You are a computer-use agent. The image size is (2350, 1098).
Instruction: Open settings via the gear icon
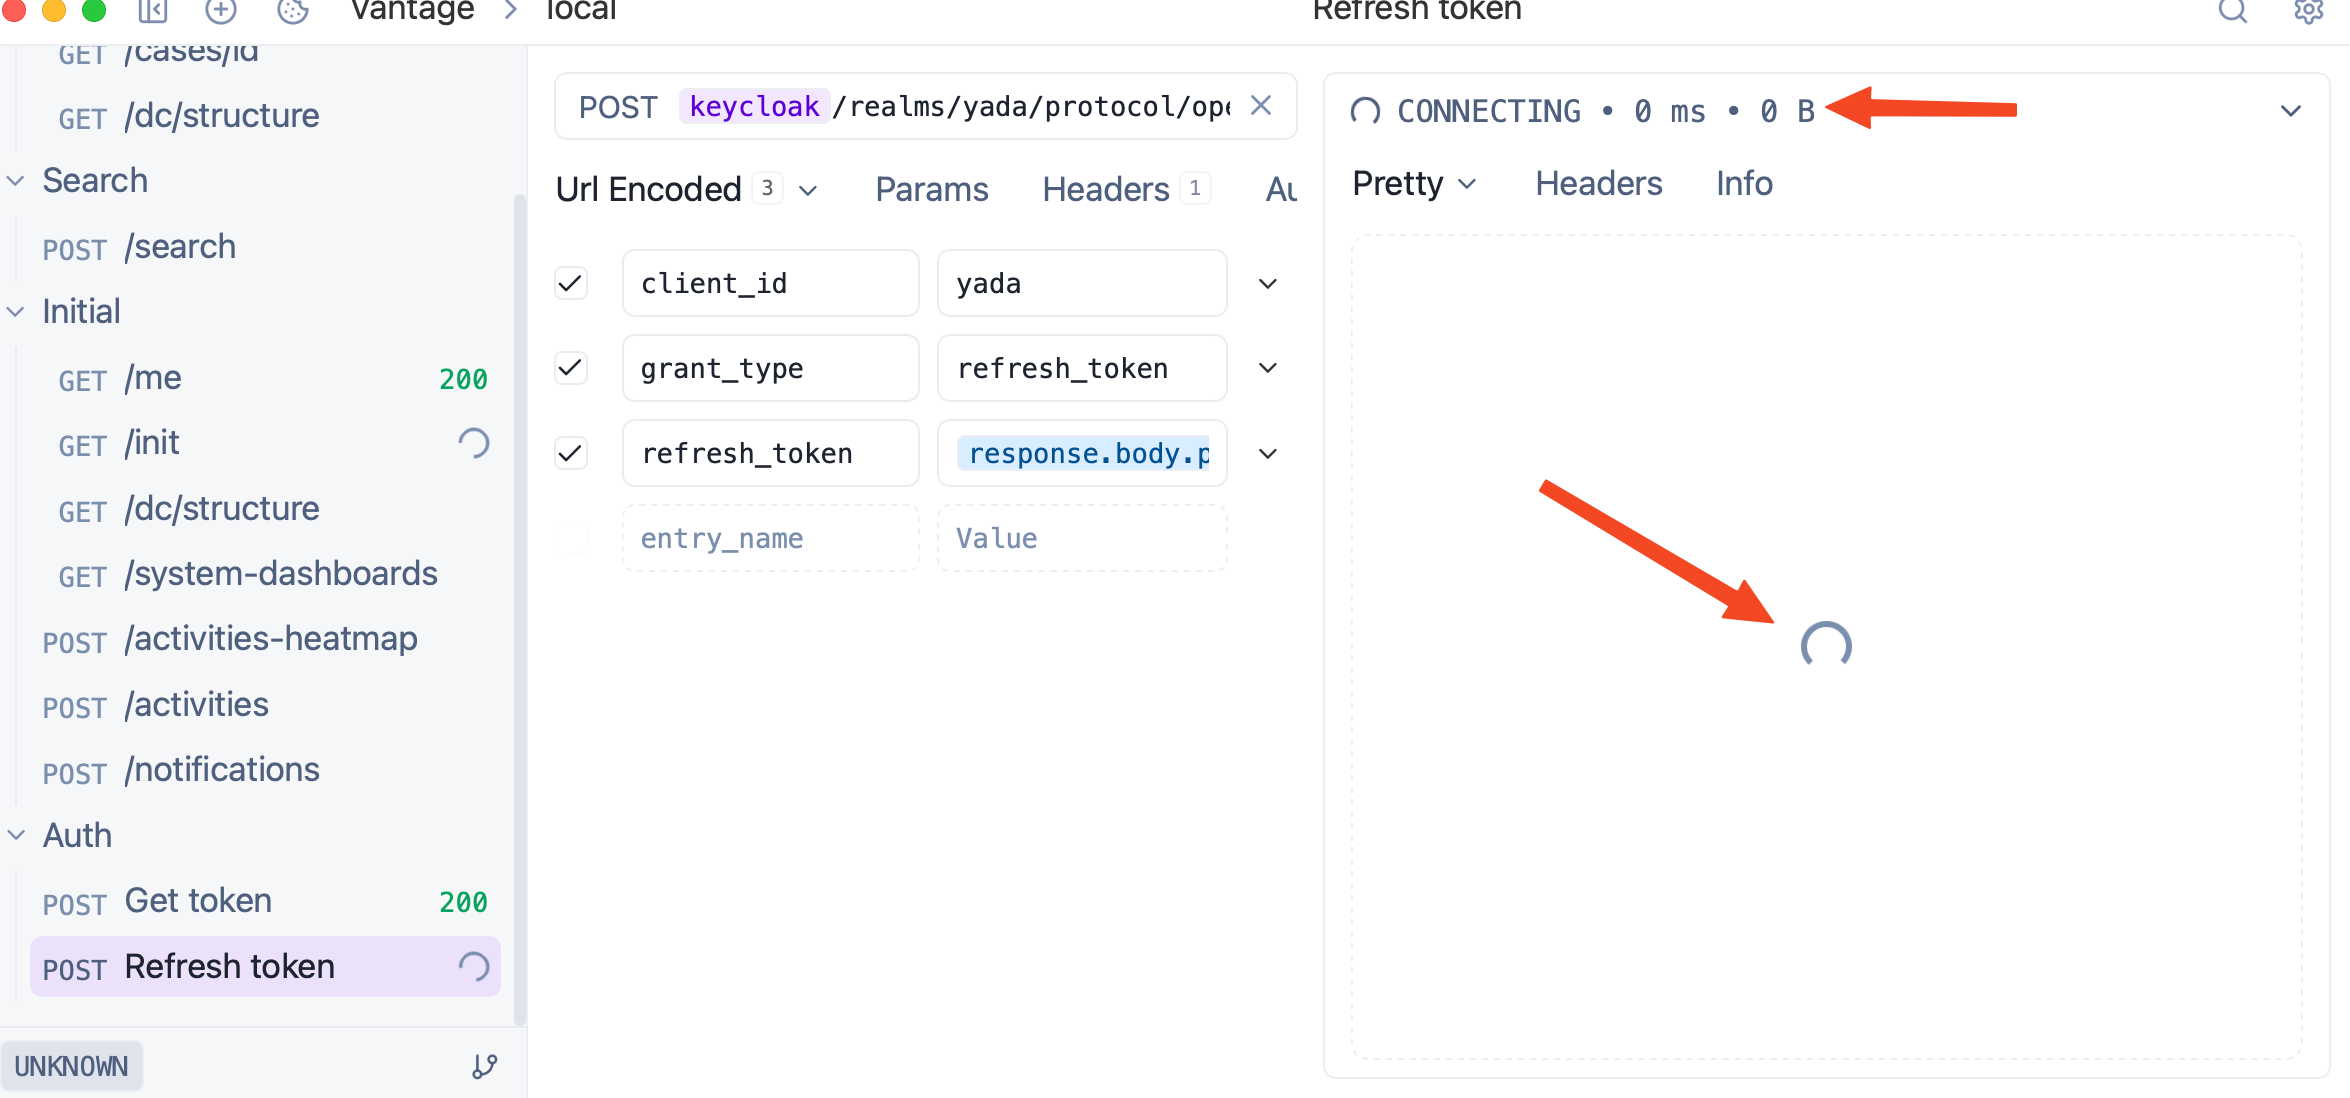point(2308,11)
